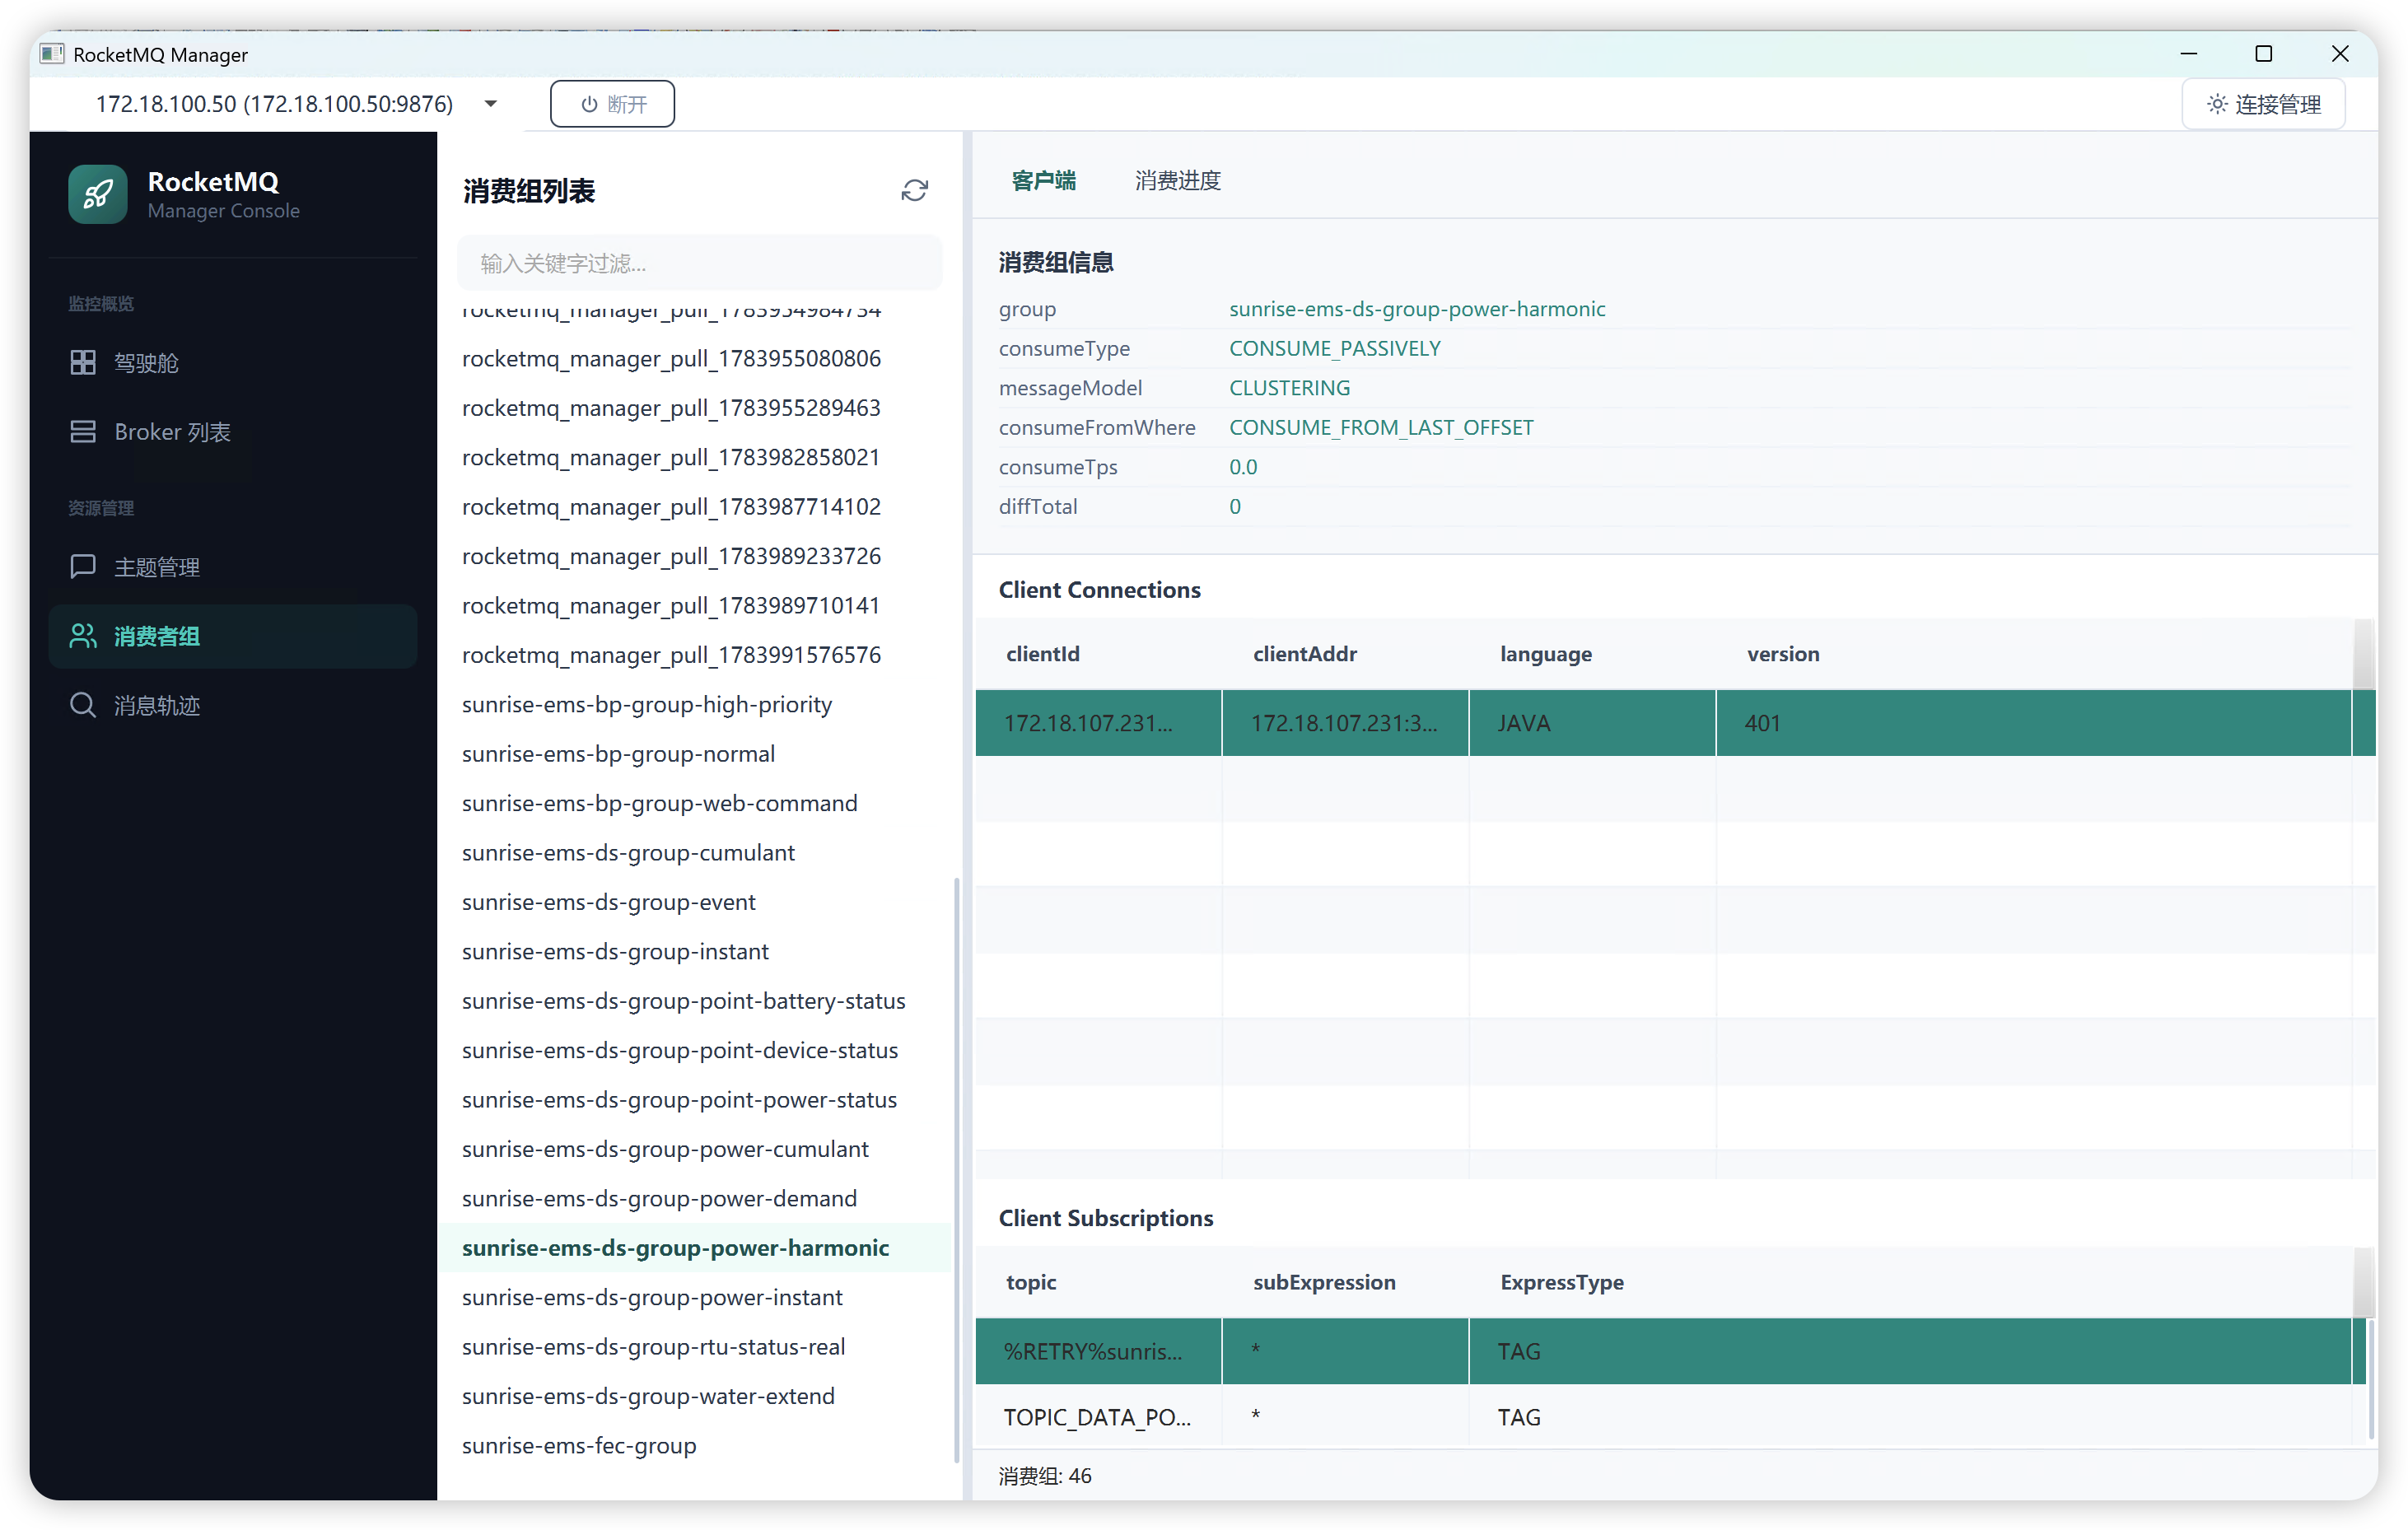The width and height of the screenshot is (2408, 1530).
Task: Select sunrise-ems-ds-group-point-power-status
Action: click(x=695, y=1099)
